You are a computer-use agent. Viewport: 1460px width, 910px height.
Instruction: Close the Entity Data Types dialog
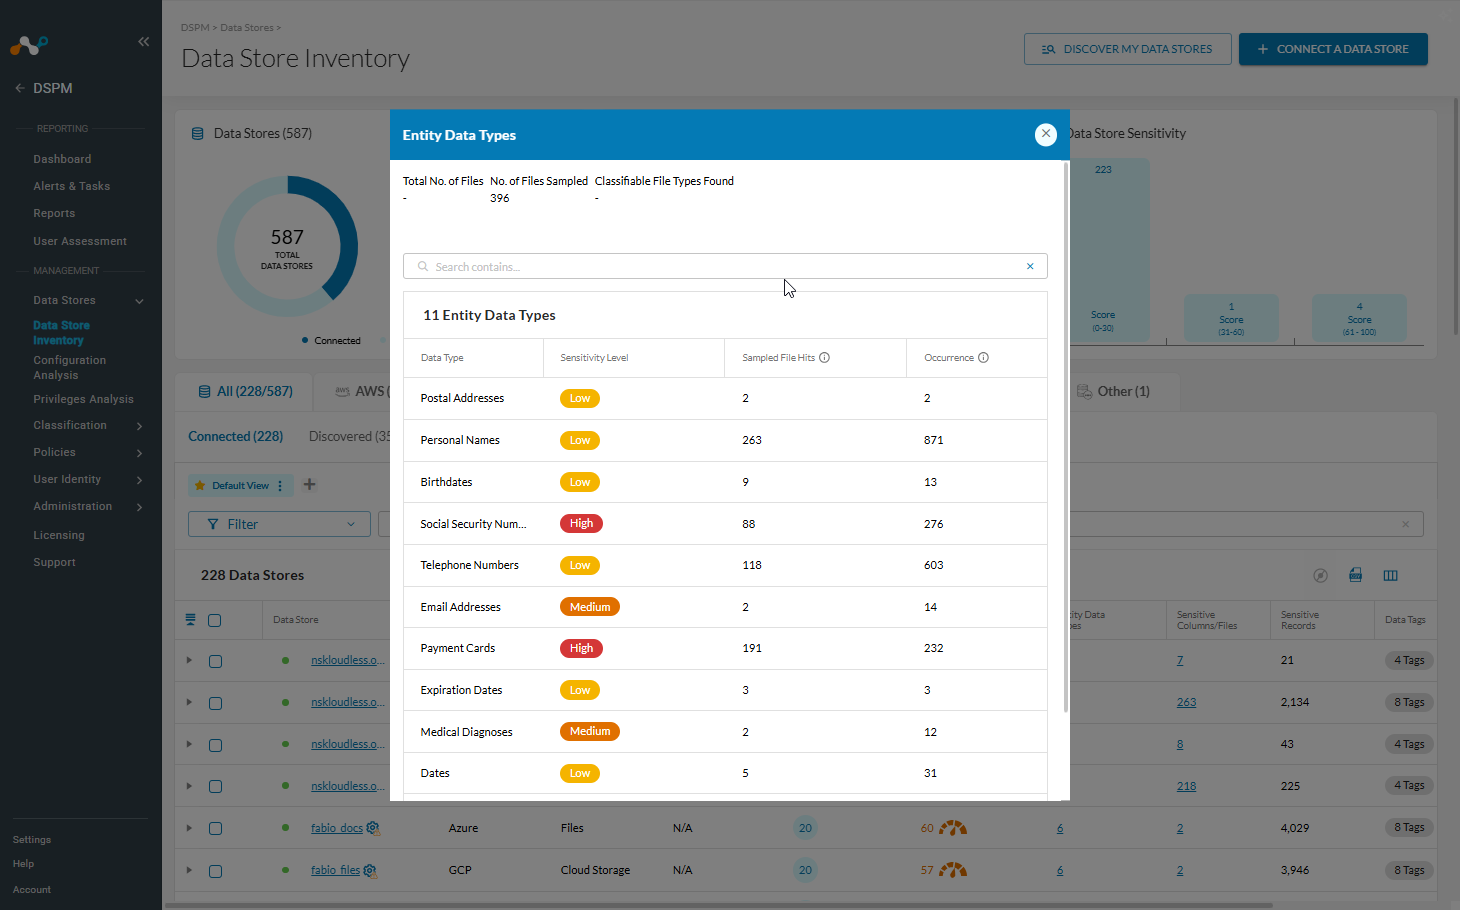[x=1045, y=134]
